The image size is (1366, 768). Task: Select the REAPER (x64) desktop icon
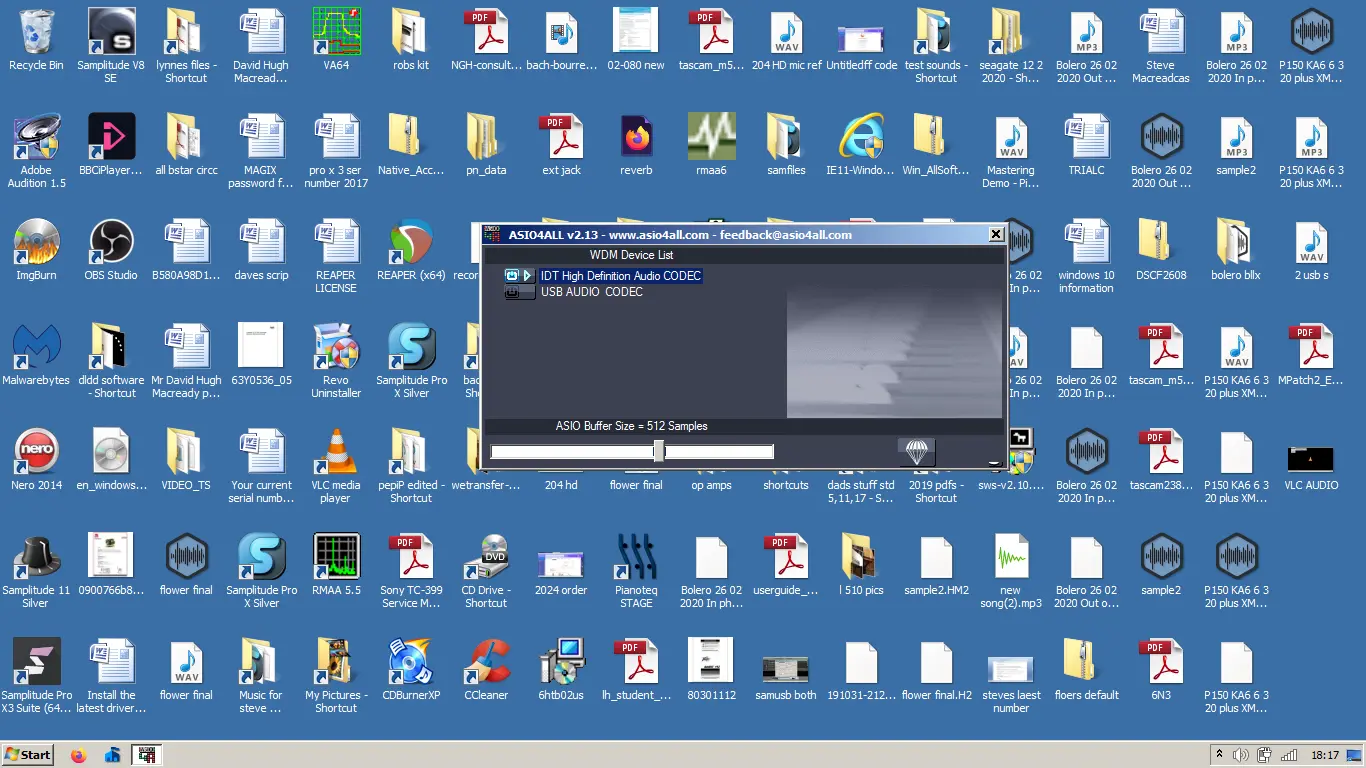coord(411,243)
